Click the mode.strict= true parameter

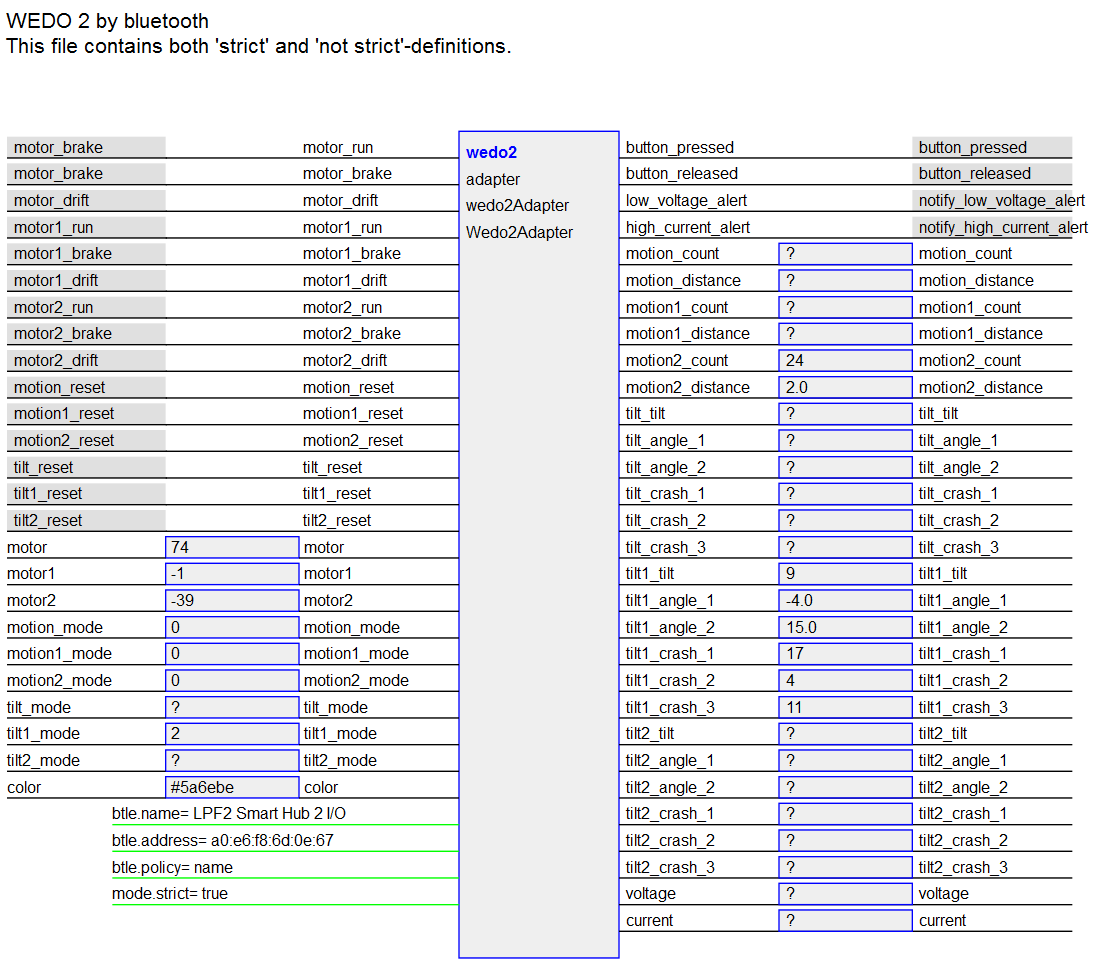(170, 894)
